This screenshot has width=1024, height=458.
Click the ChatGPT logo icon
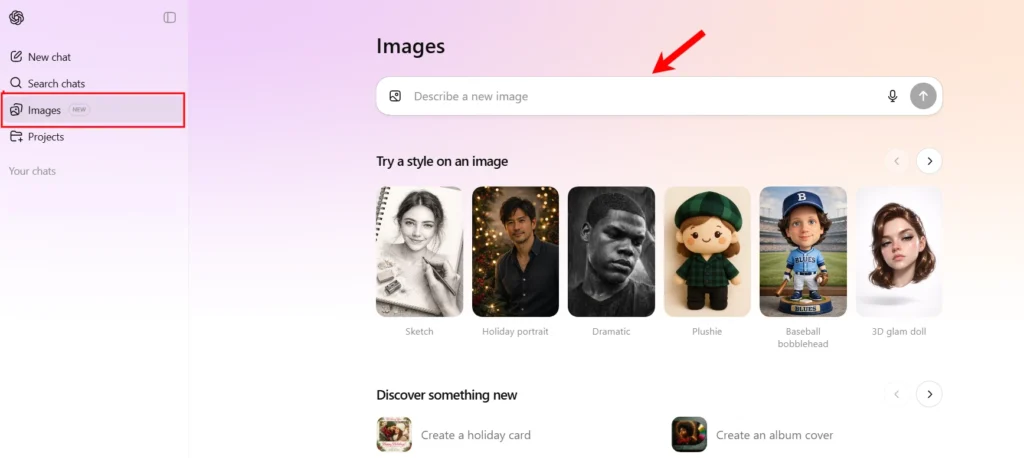pos(16,18)
